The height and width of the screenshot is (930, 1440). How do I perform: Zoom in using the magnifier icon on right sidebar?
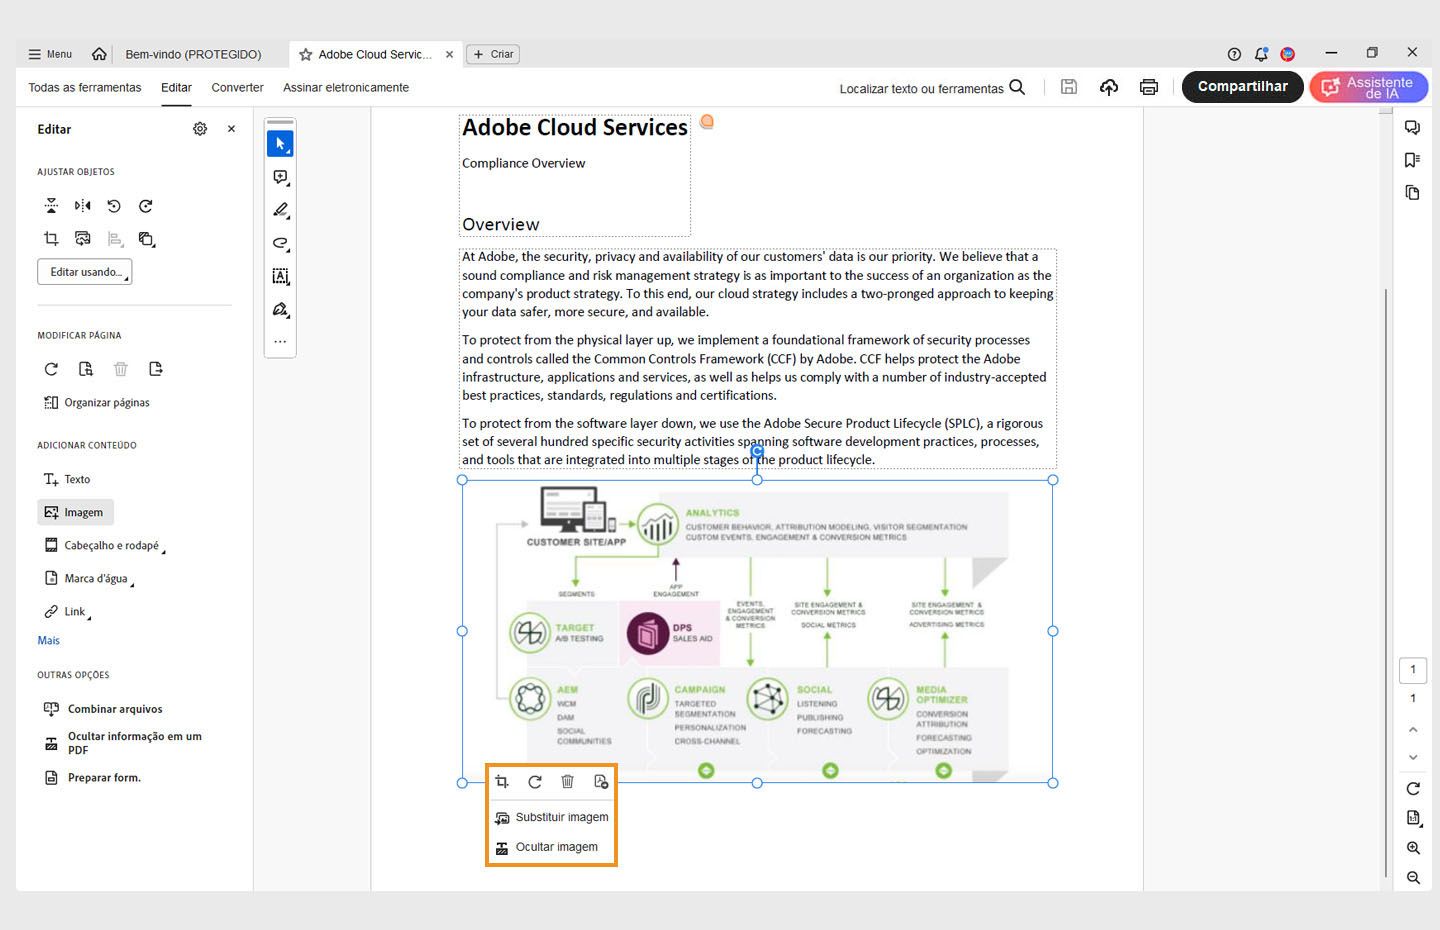[1413, 847]
